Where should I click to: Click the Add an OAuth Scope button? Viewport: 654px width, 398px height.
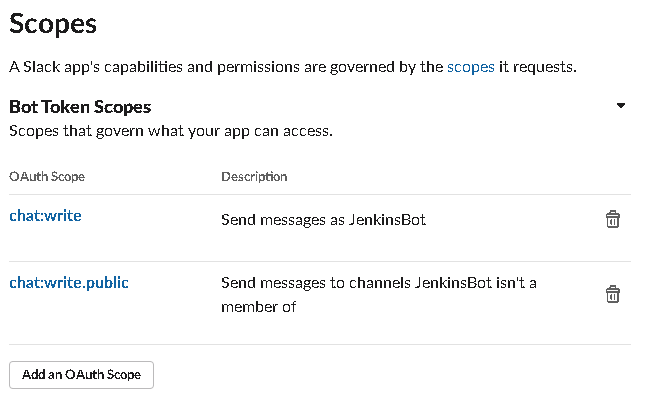(81, 375)
